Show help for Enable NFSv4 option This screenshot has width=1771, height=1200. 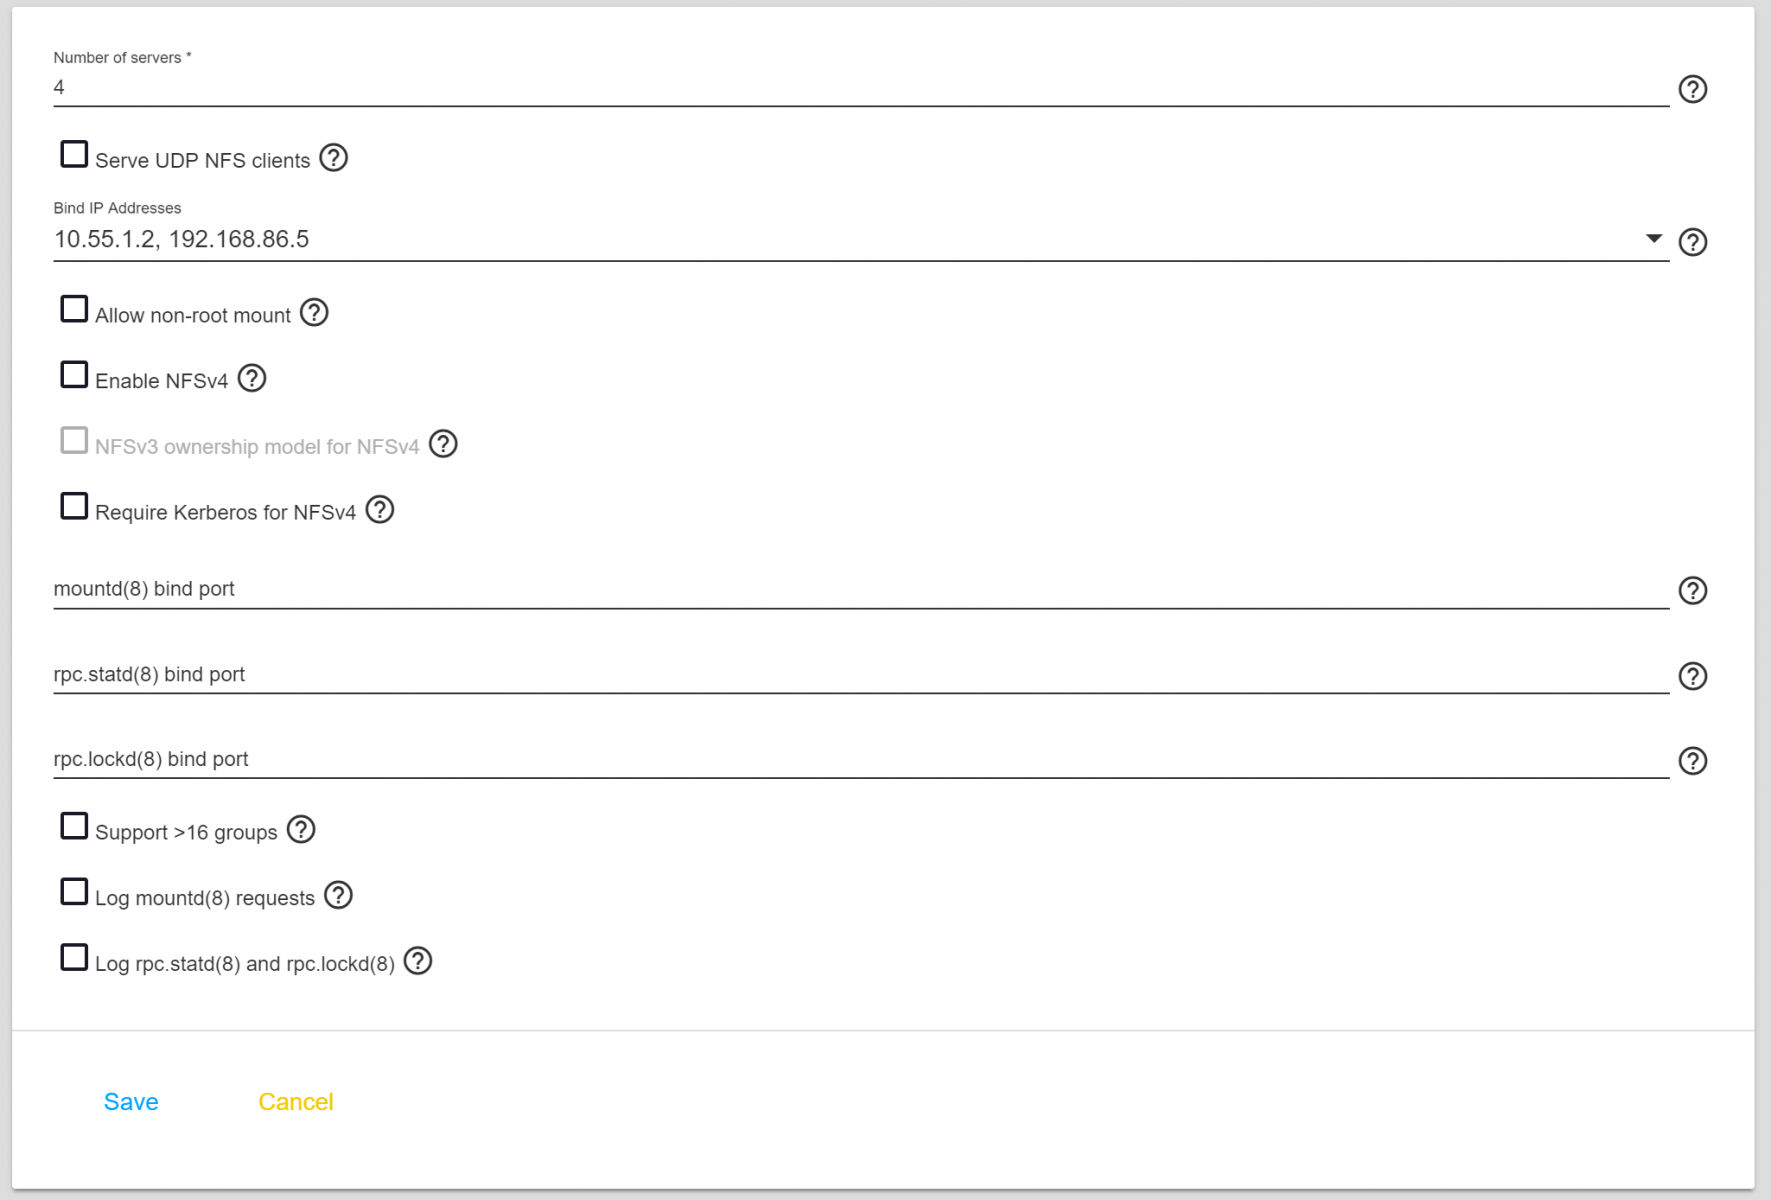point(252,379)
